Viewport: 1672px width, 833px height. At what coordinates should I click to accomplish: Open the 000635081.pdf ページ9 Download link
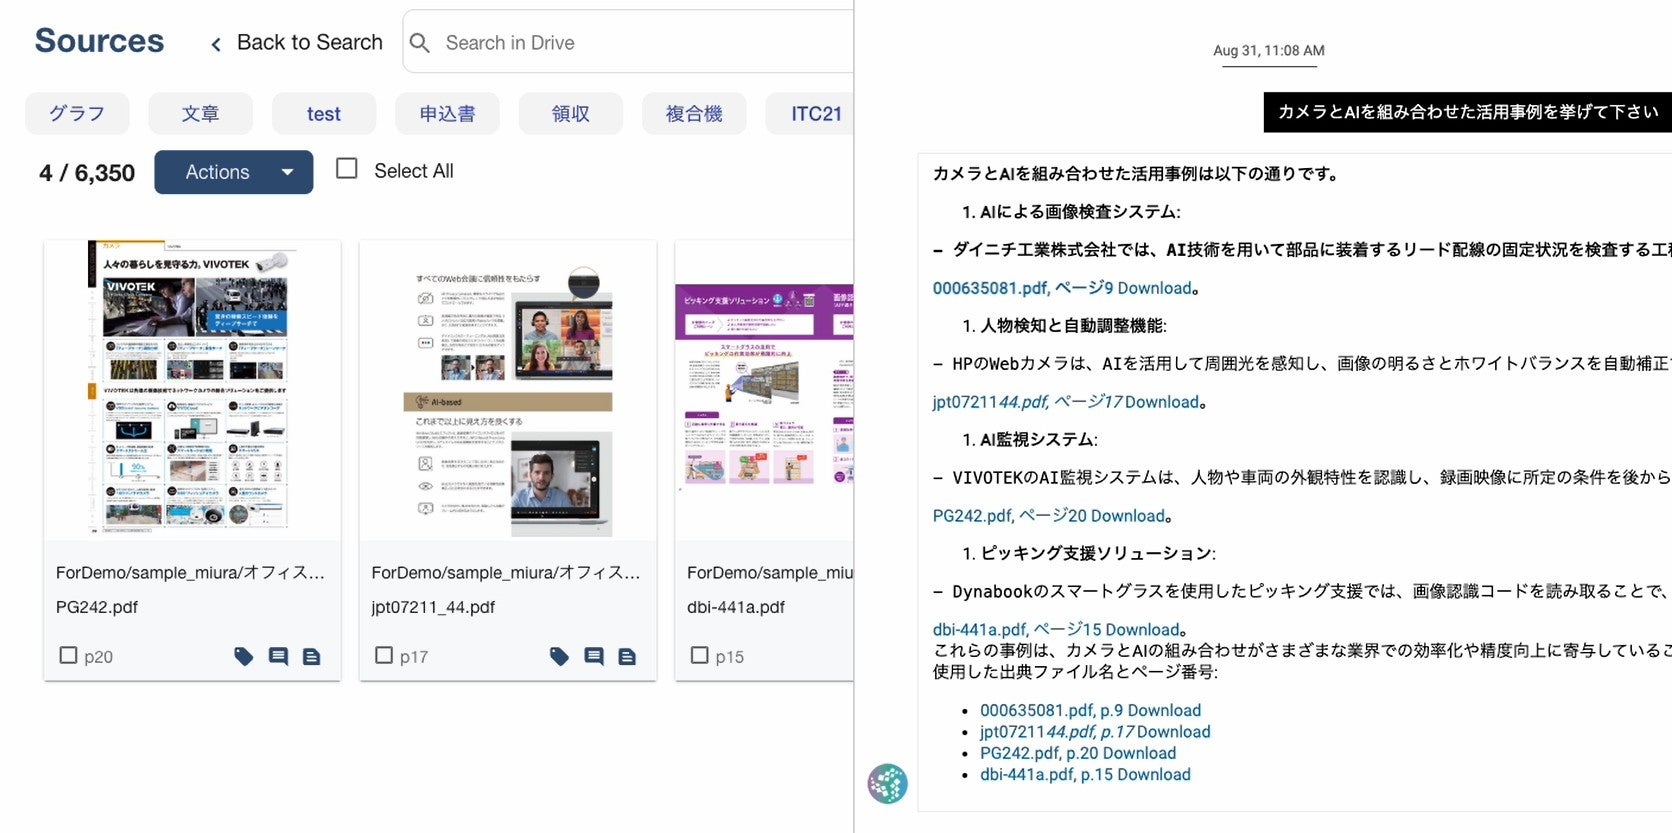(1062, 288)
